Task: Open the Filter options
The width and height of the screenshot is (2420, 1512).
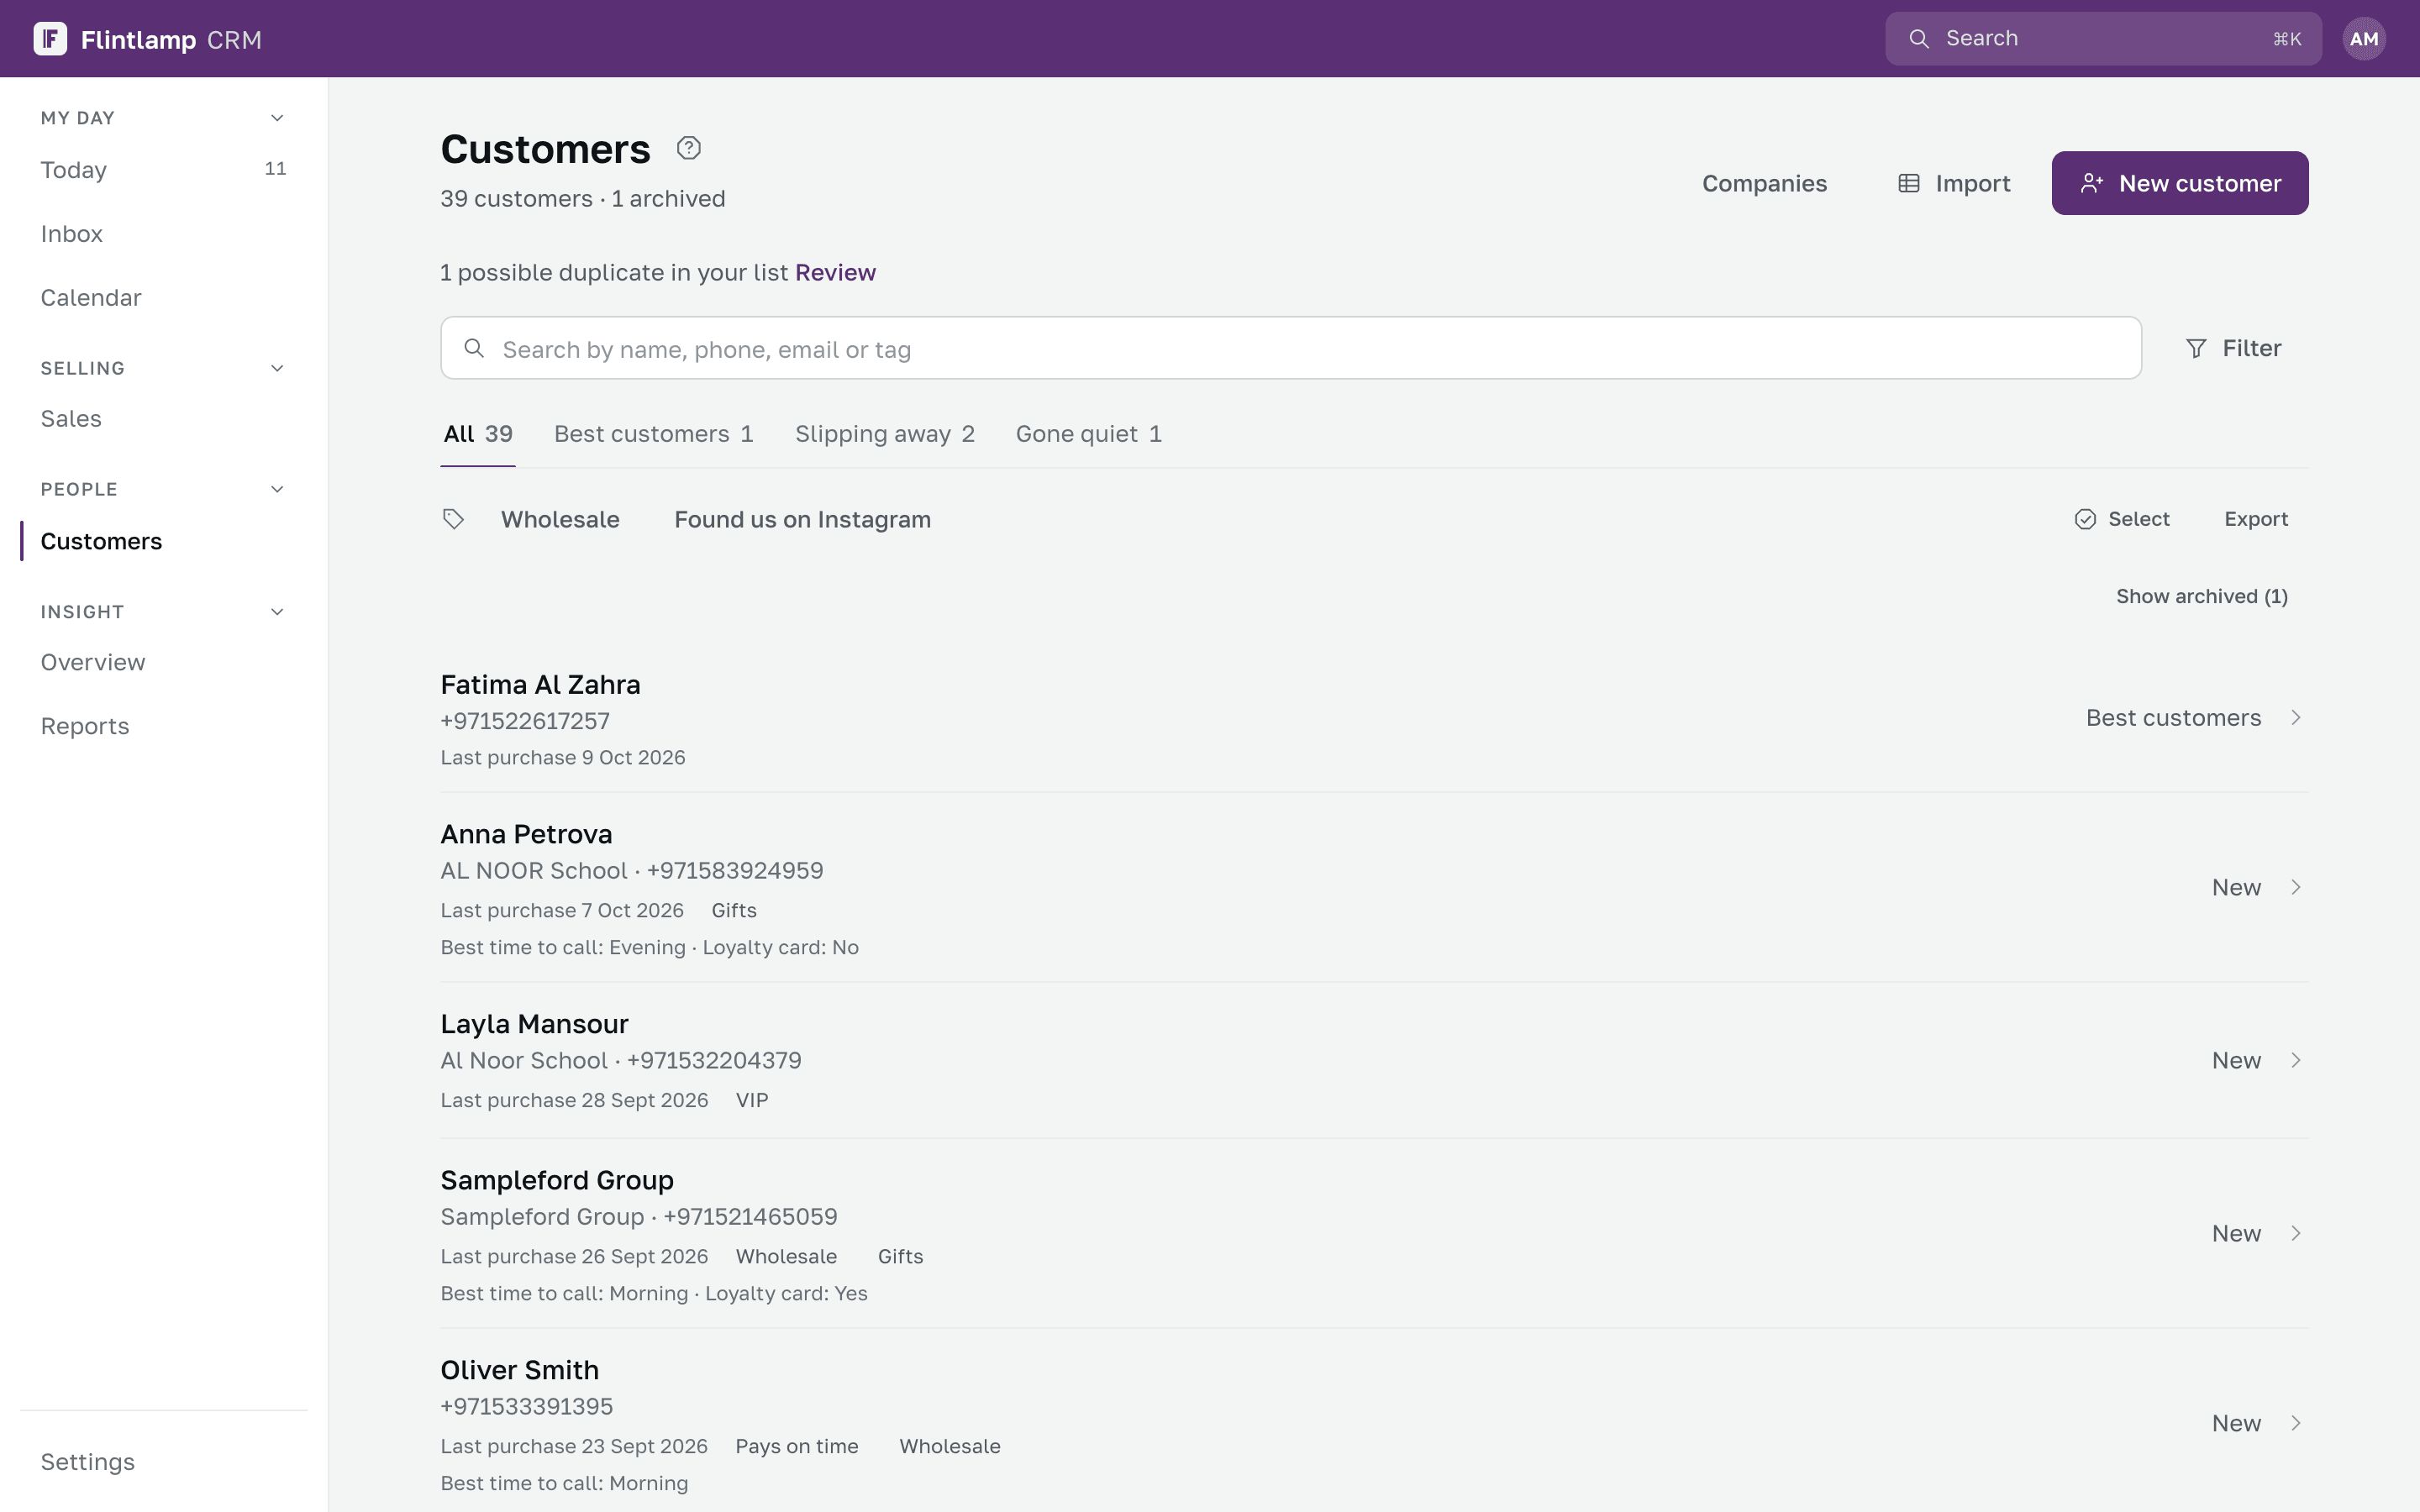Action: point(2233,348)
